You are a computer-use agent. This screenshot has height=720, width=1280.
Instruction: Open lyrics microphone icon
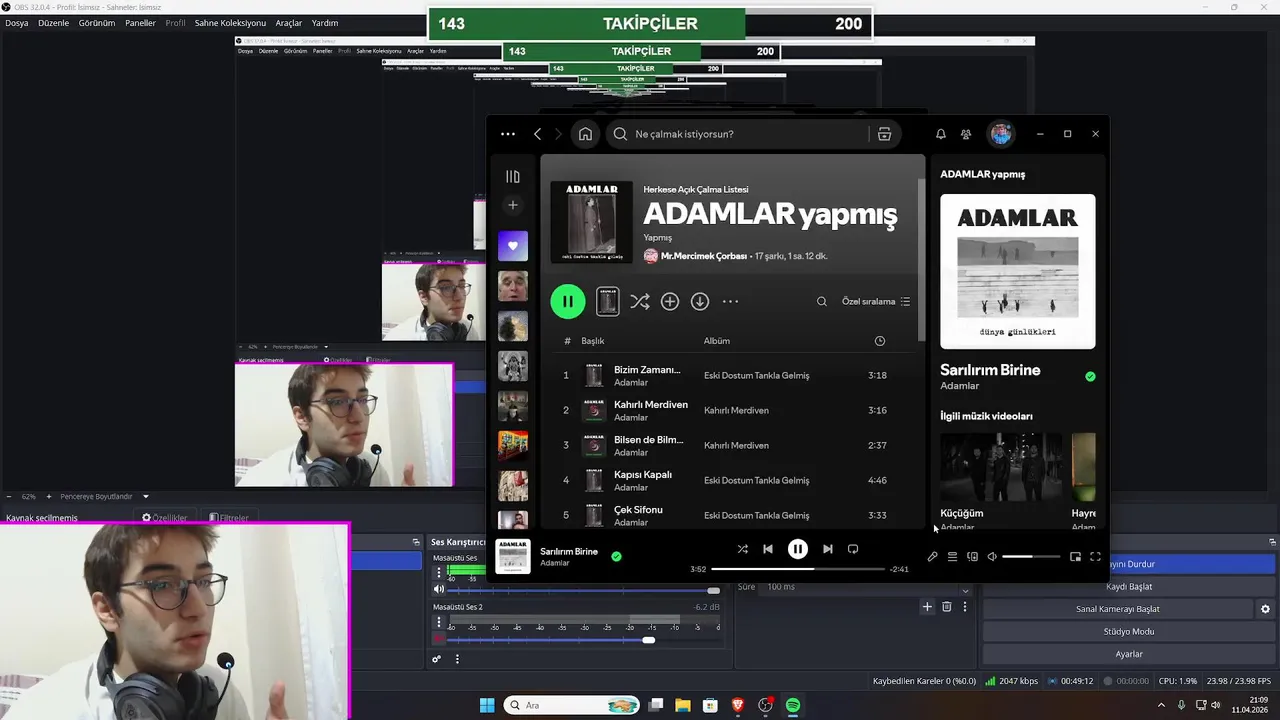[x=932, y=557]
